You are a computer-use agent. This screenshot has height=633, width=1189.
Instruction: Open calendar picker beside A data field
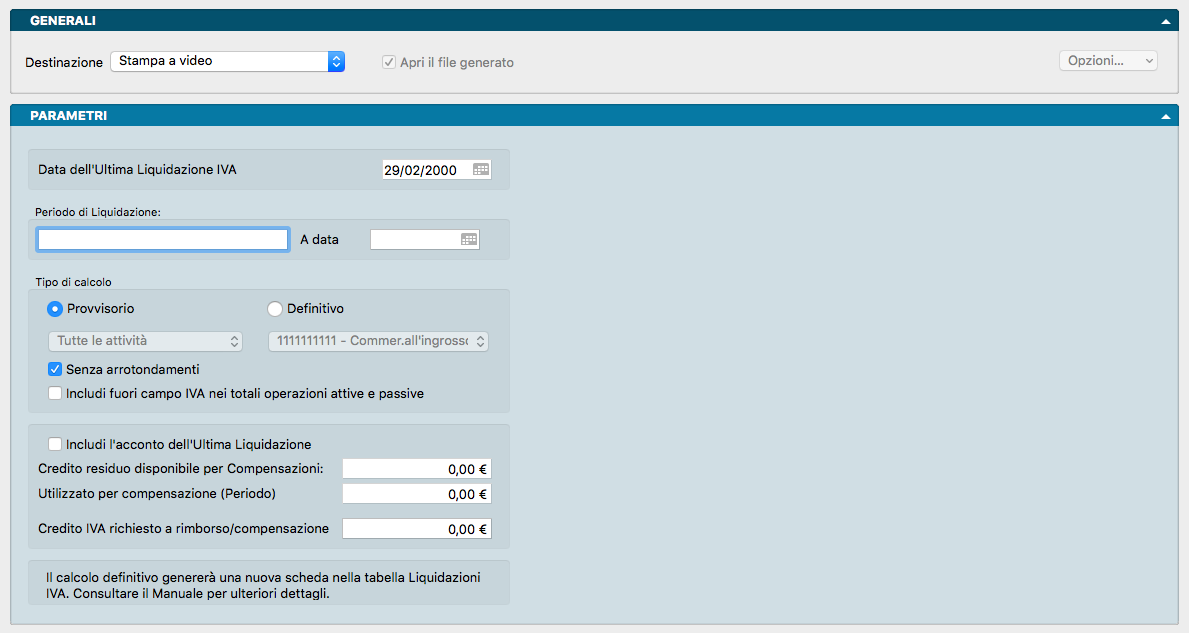(x=469, y=240)
